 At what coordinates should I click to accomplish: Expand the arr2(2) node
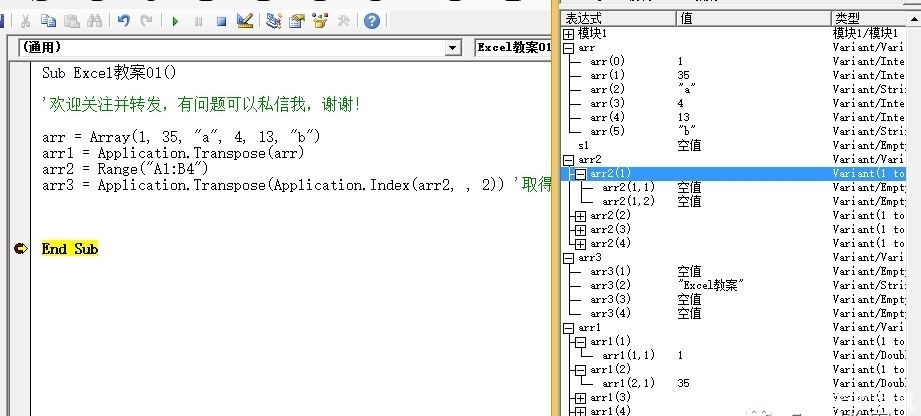click(580, 216)
